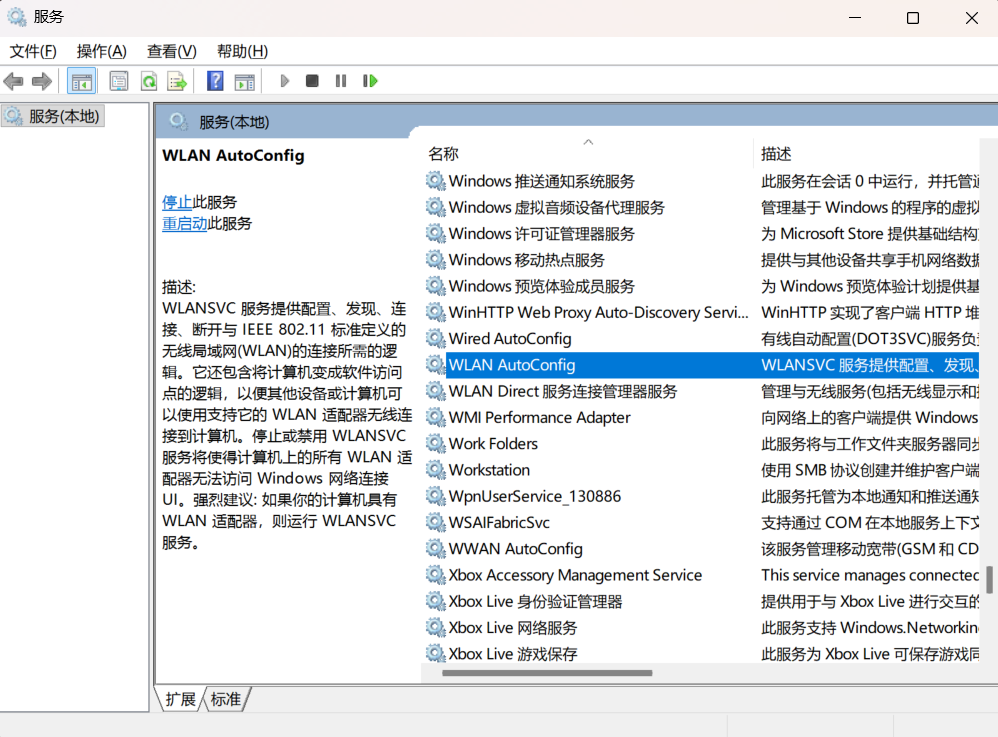Open Properties using the properties toolbar icon
Image resolution: width=998 pixels, height=737 pixels.
[x=118, y=80]
